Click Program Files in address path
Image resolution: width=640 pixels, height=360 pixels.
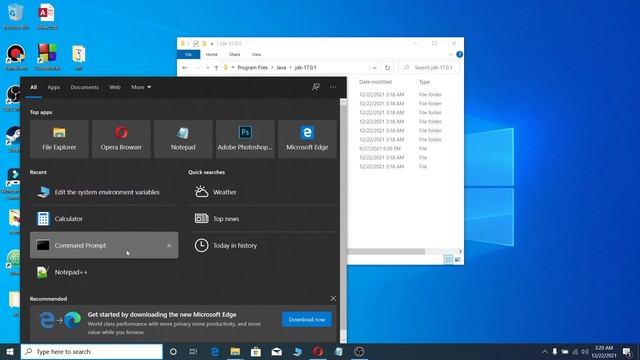tap(253, 67)
